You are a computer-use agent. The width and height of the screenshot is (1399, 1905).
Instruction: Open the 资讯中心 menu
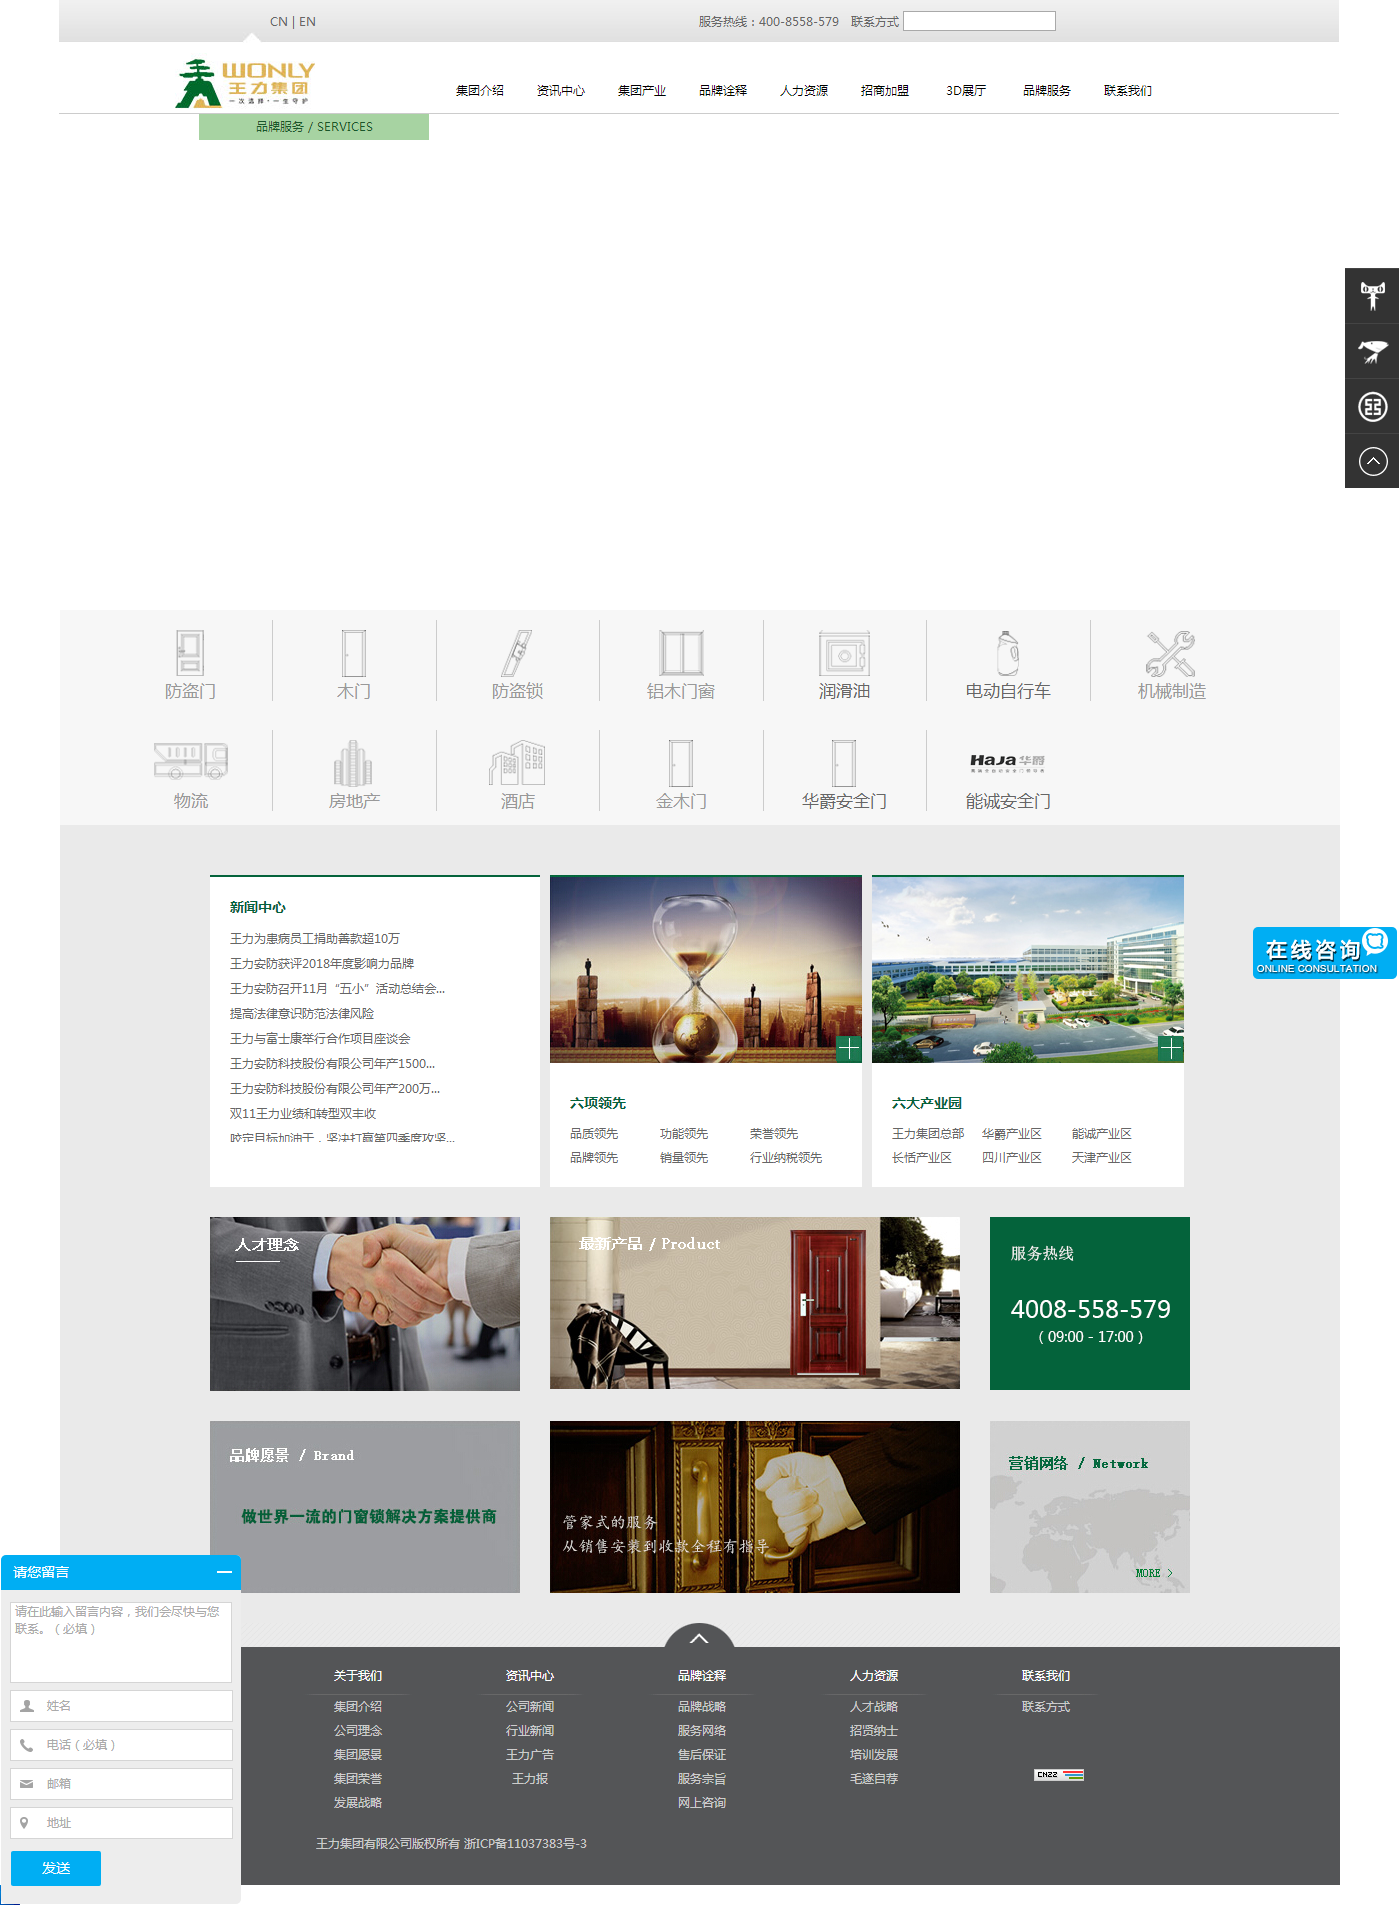point(561,90)
